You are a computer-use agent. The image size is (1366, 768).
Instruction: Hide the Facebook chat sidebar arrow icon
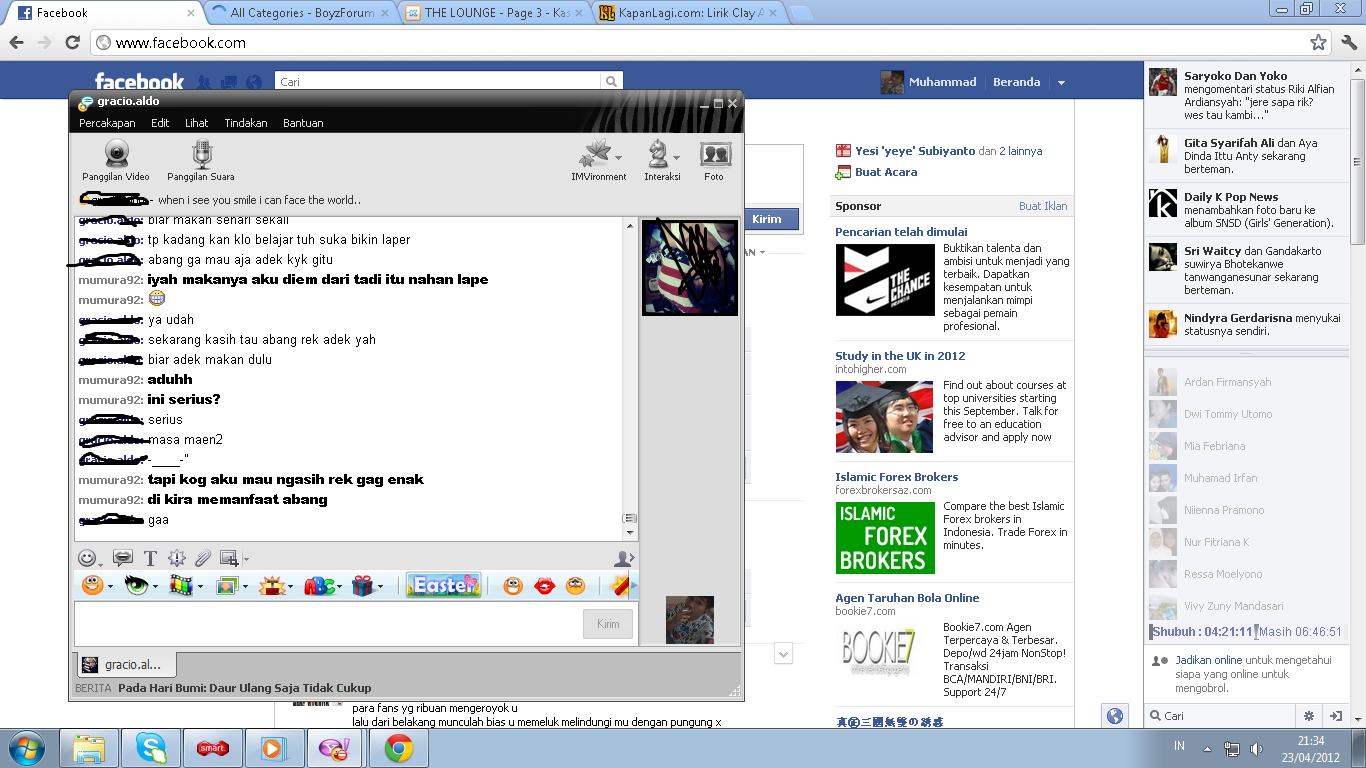[x=1335, y=716]
